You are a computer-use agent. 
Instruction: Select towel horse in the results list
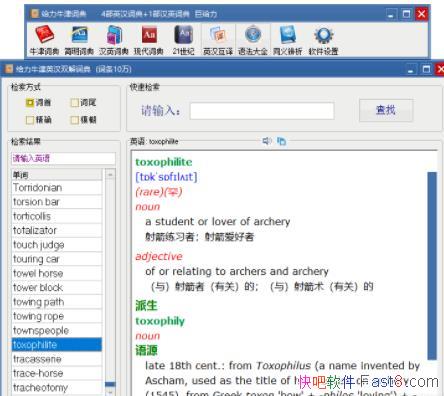(x=57, y=274)
